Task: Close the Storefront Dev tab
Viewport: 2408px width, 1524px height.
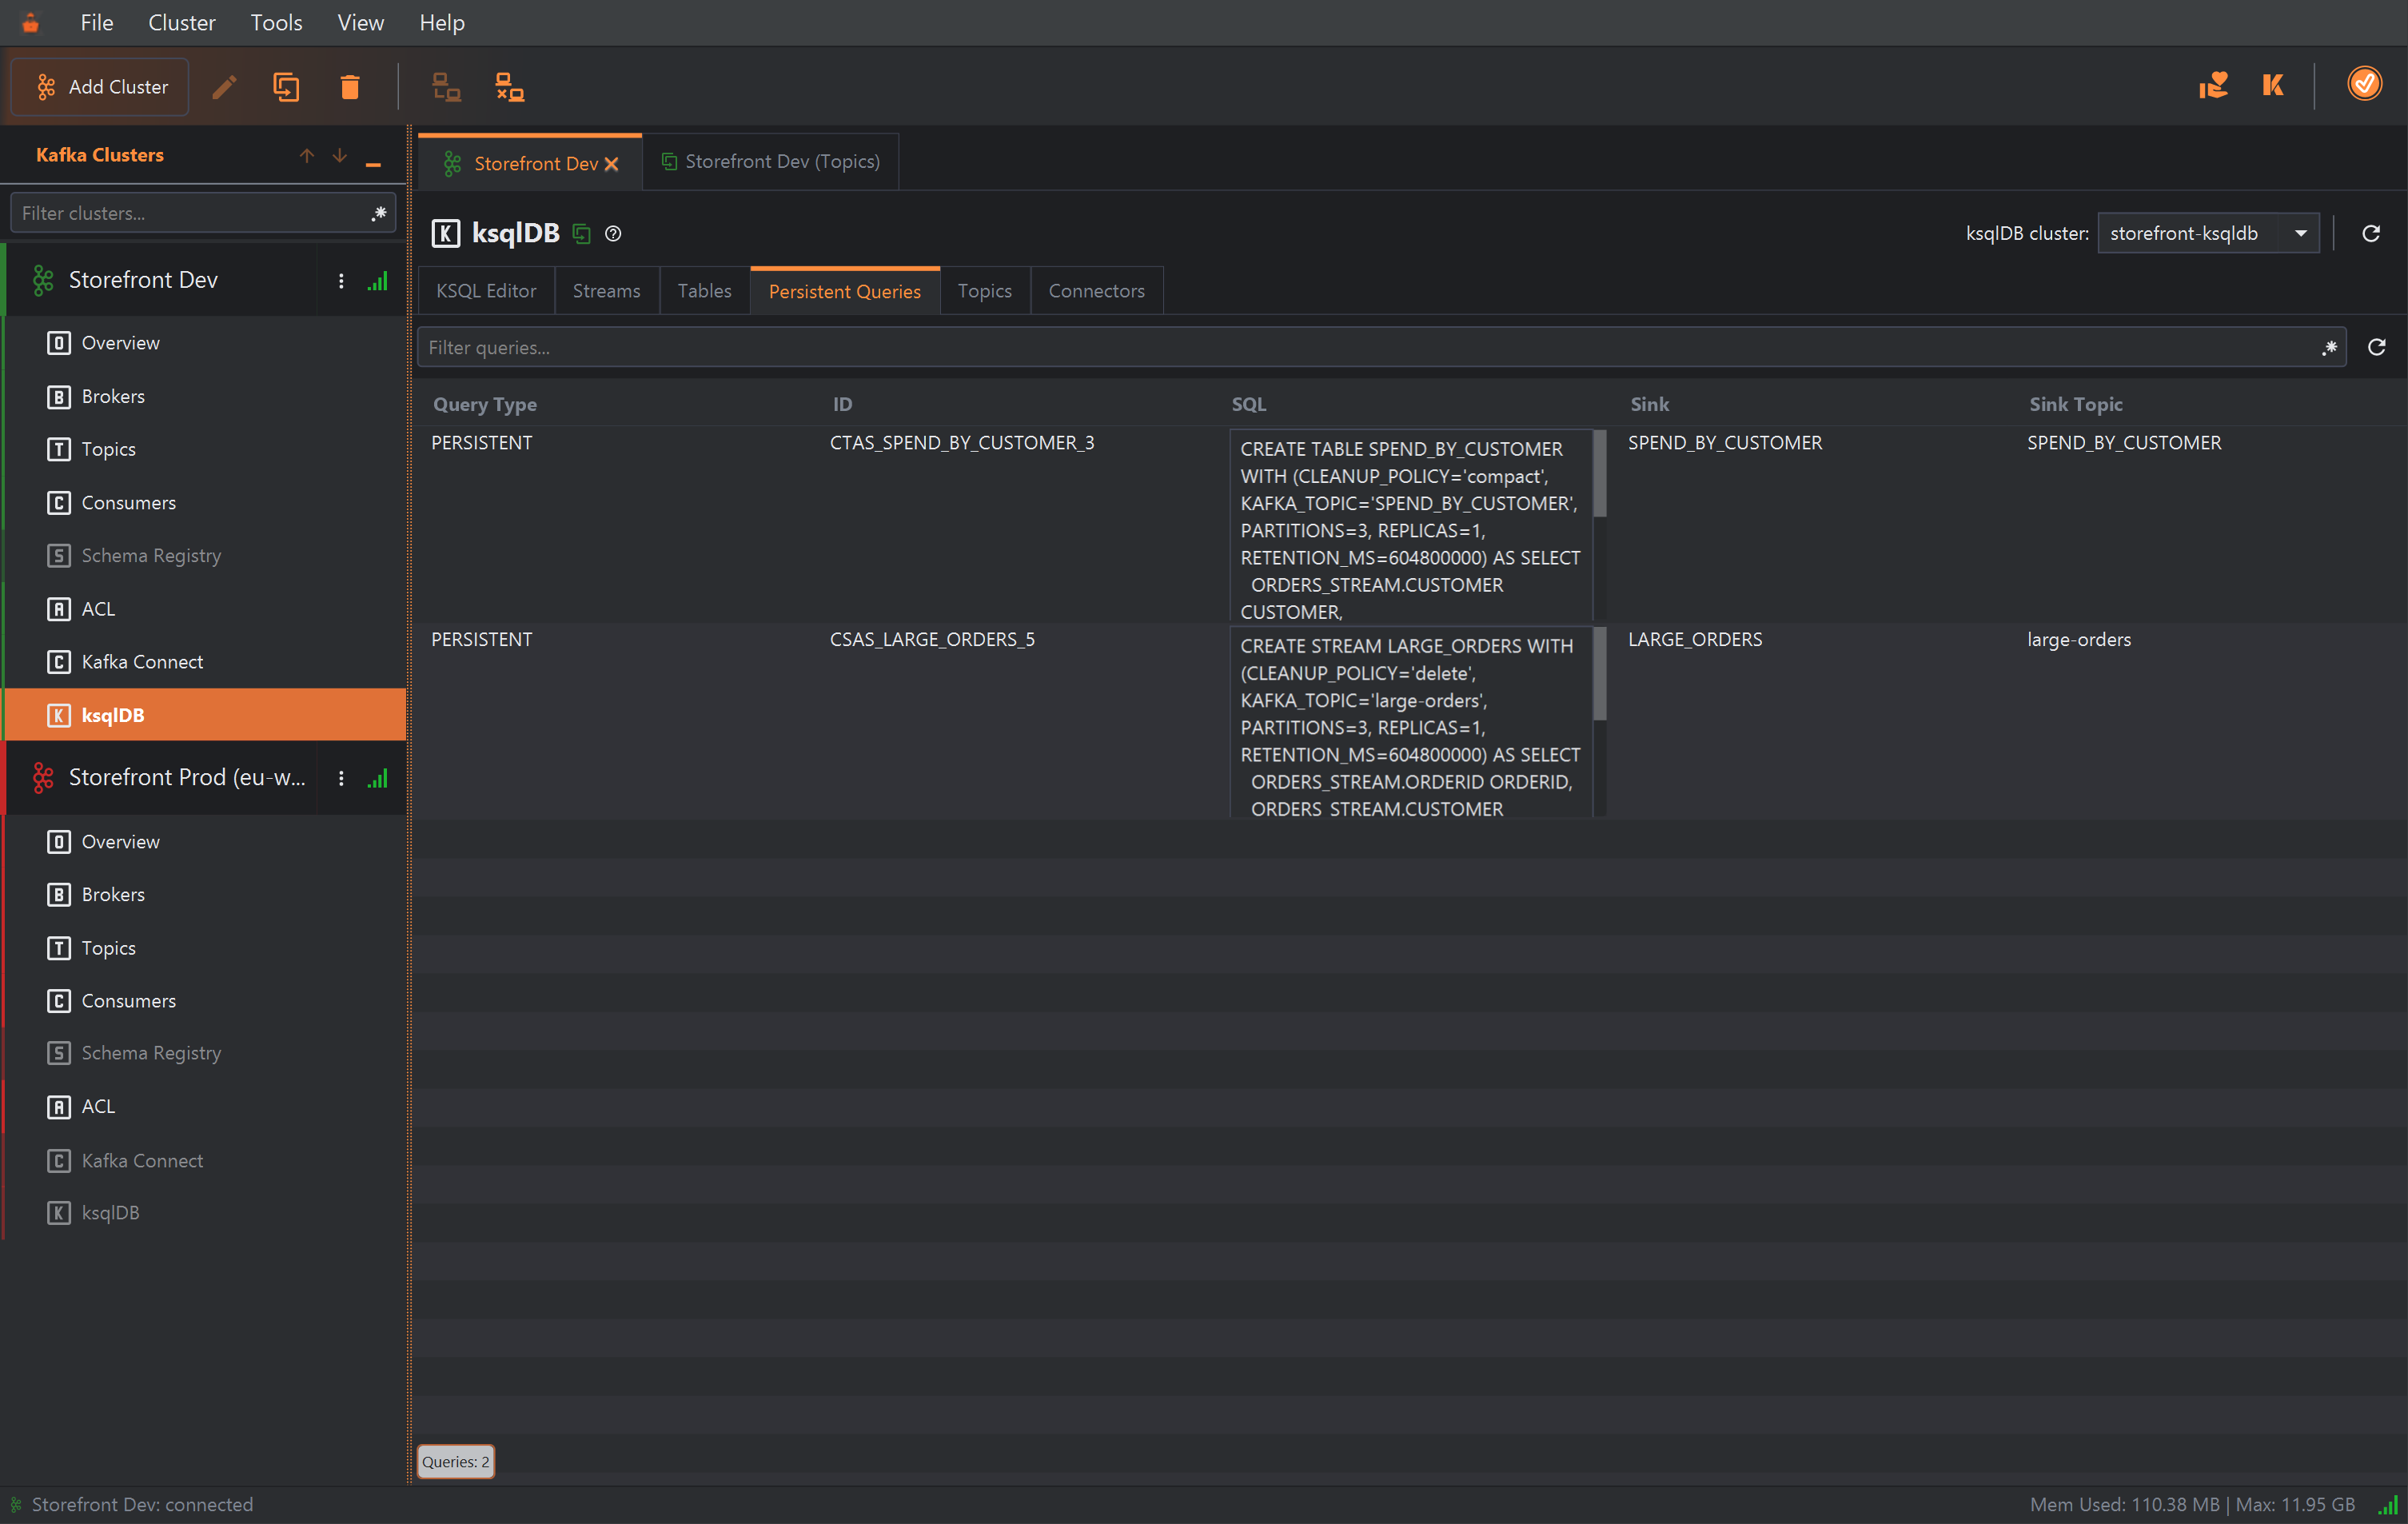Action: click(611, 164)
